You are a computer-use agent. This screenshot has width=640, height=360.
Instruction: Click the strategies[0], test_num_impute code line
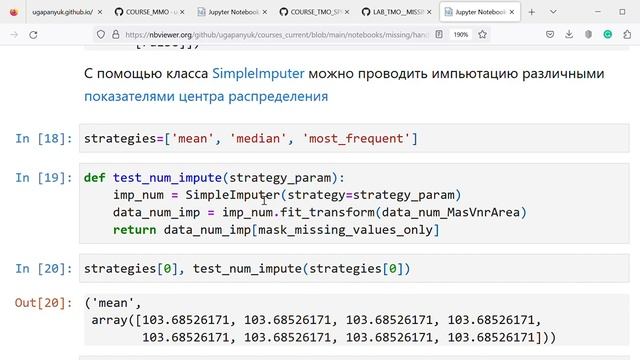[247, 269]
